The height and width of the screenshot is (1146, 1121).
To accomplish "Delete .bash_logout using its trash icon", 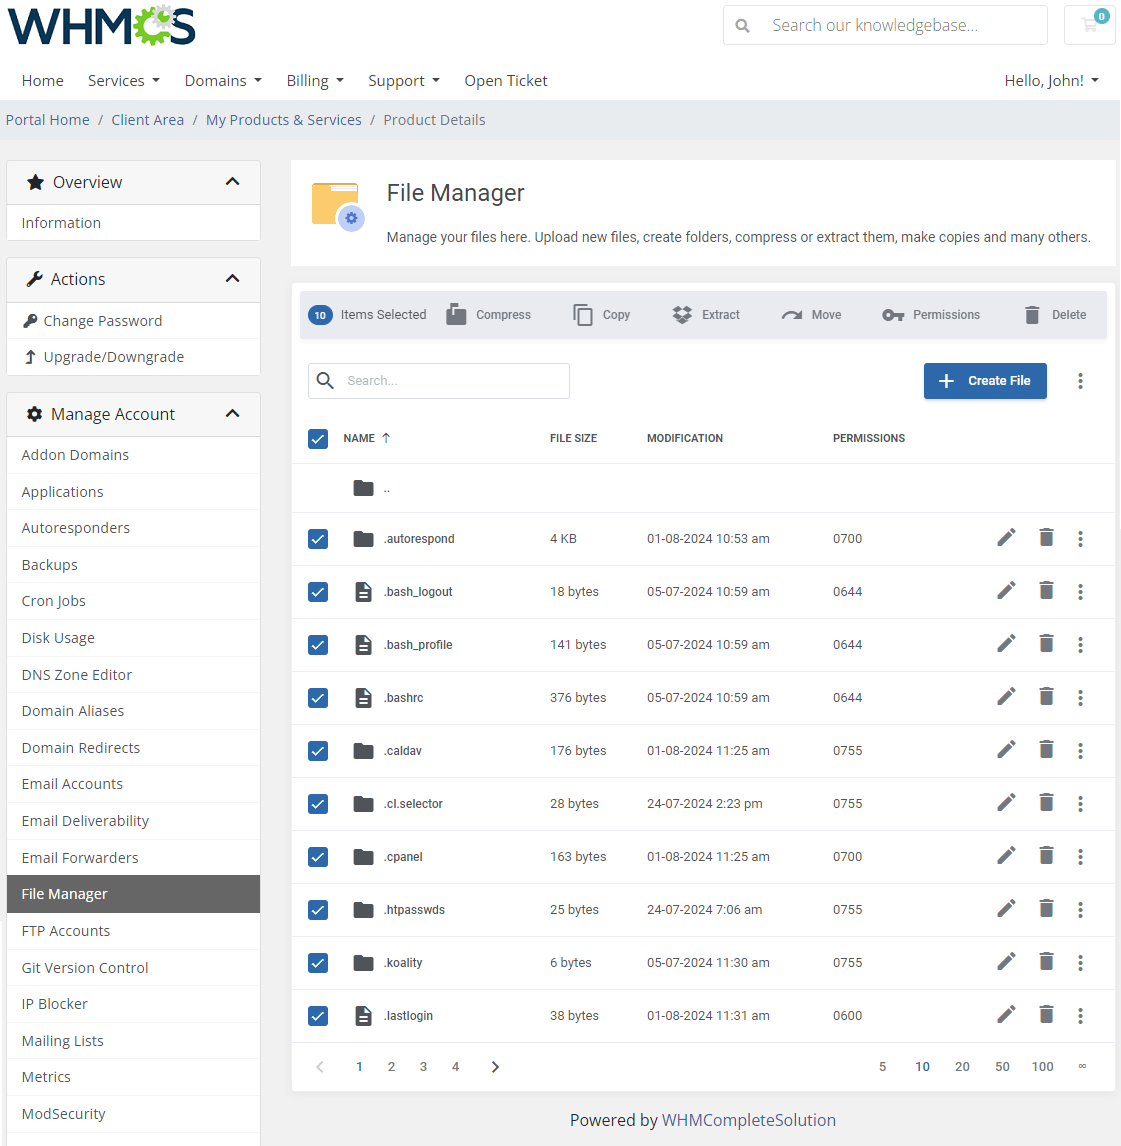I will pos(1046,591).
